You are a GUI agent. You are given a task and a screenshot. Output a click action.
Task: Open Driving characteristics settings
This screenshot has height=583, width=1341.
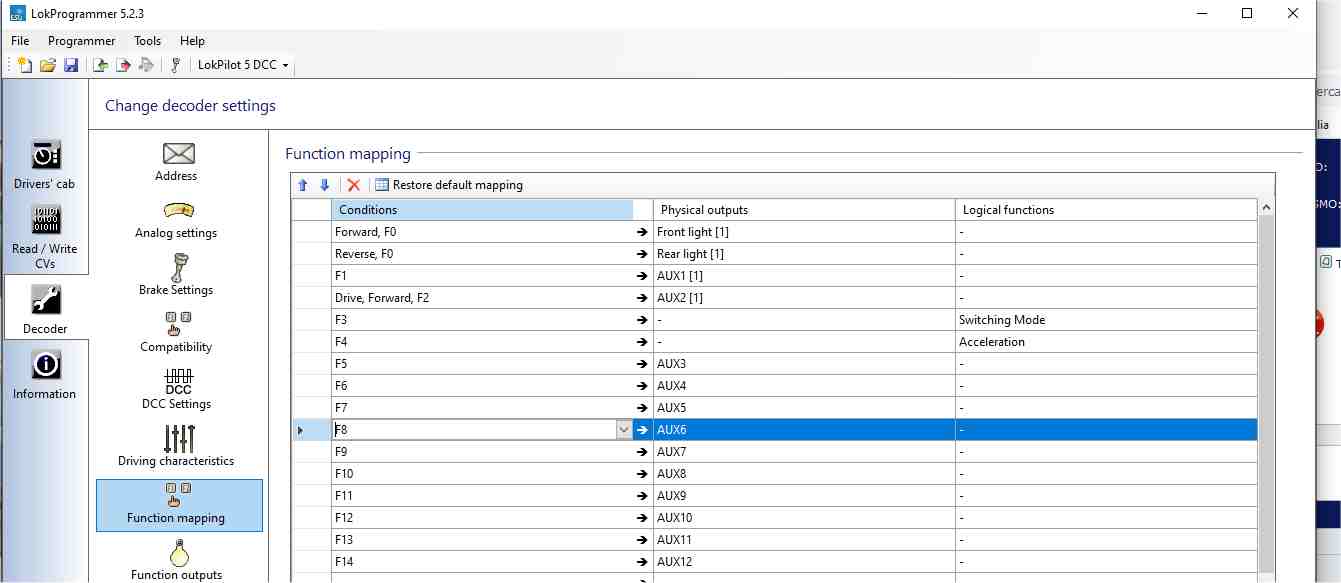pyautogui.click(x=176, y=445)
